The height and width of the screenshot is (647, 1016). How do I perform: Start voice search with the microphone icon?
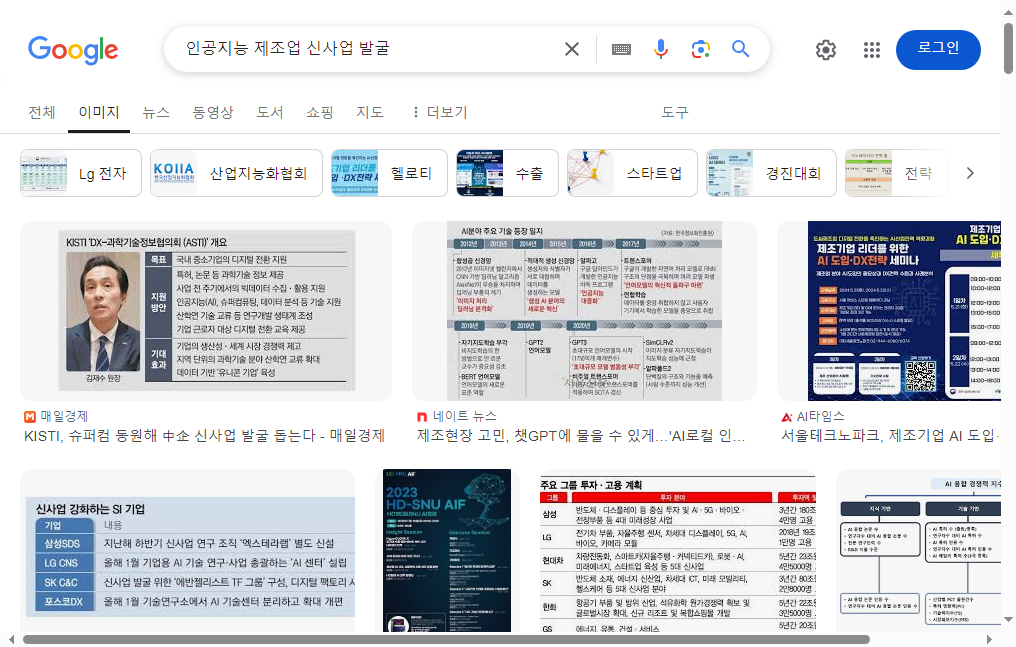point(660,49)
